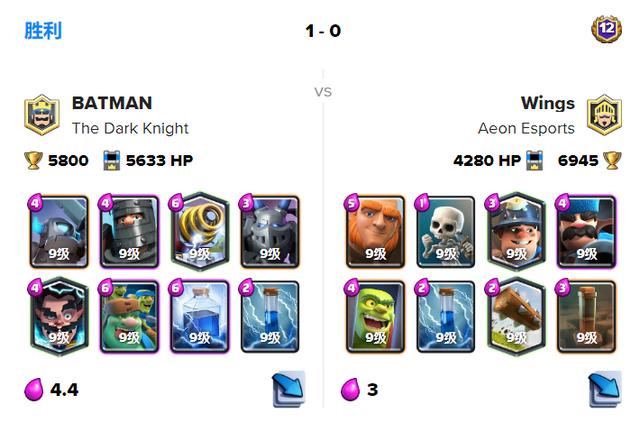Click BATMAN's king clan badge
640x432 pixels.
click(42, 115)
